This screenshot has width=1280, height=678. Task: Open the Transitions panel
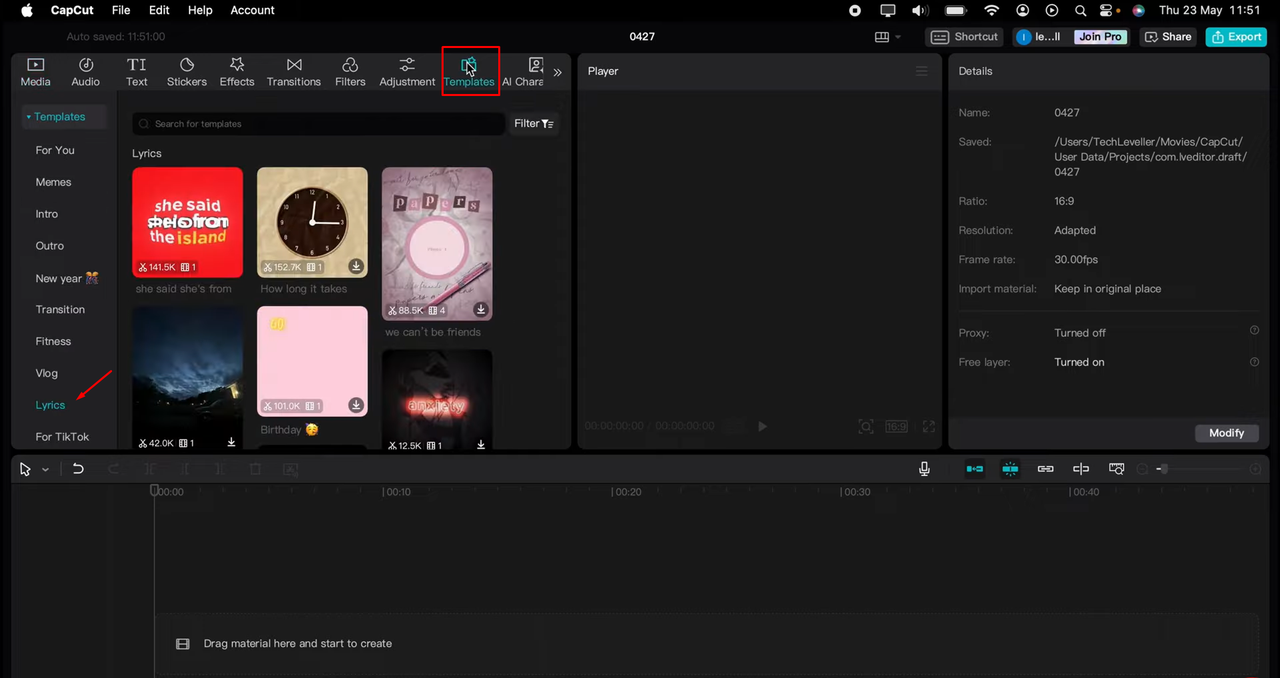(294, 72)
